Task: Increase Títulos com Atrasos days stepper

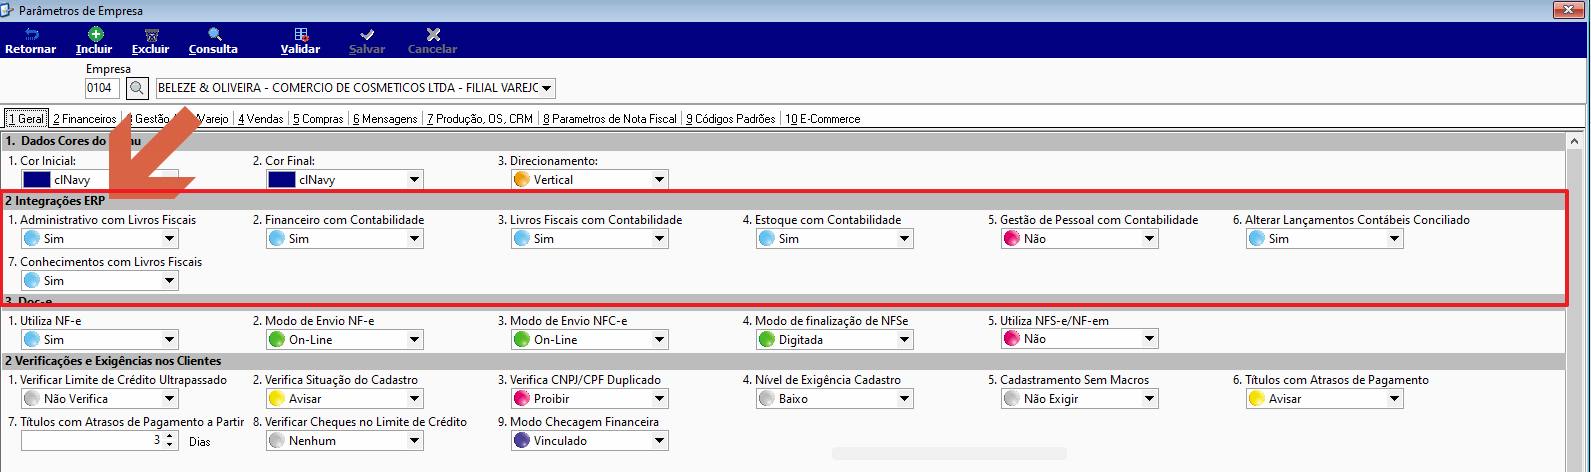Action: 170,436
